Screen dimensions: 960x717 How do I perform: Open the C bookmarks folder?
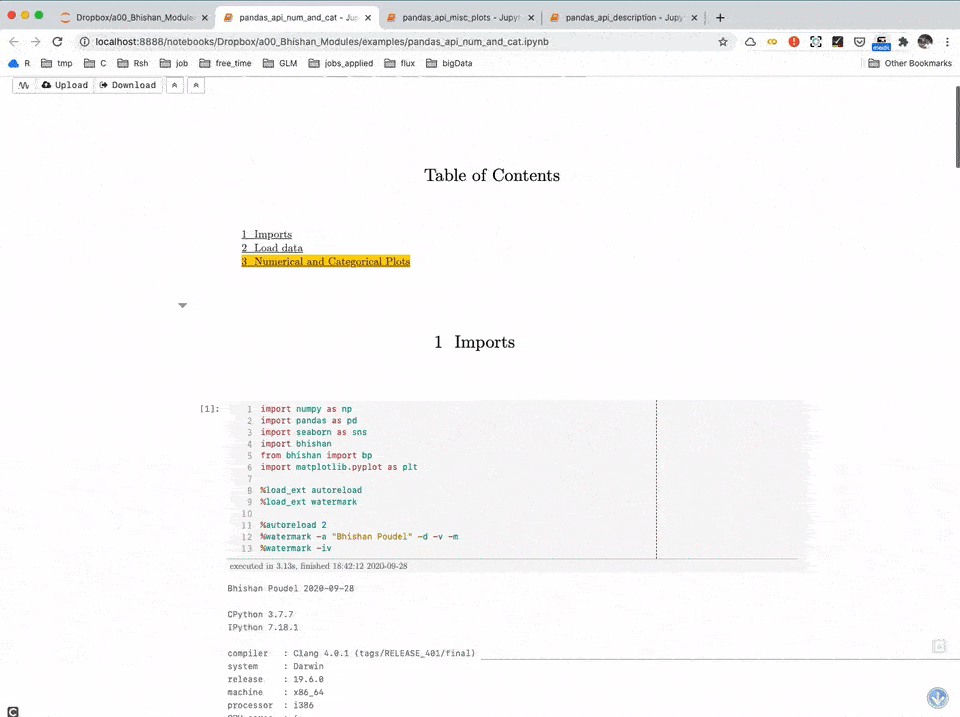click(x=95, y=63)
